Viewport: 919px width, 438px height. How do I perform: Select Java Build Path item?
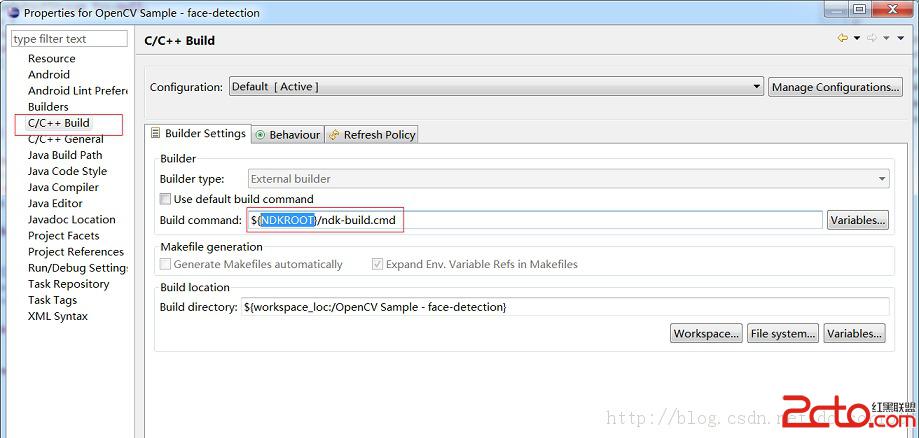click(65, 155)
